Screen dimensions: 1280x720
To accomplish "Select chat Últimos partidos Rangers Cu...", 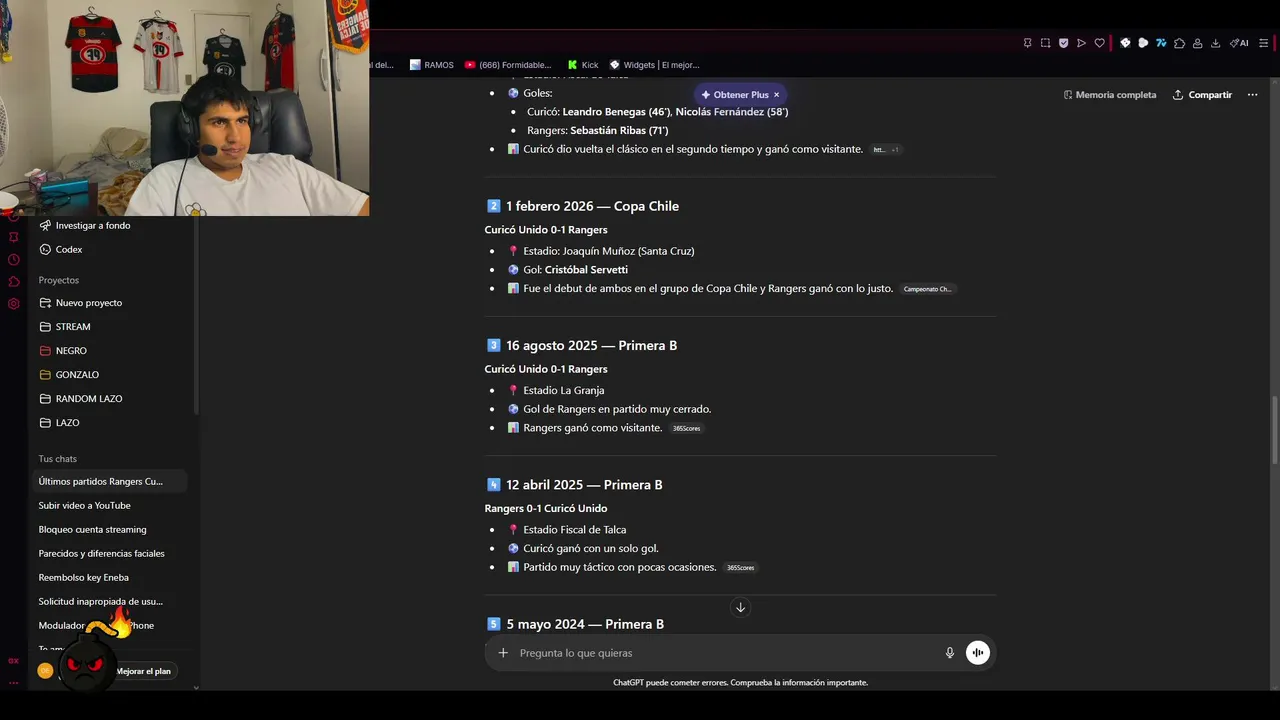I will [x=110, y=482].
